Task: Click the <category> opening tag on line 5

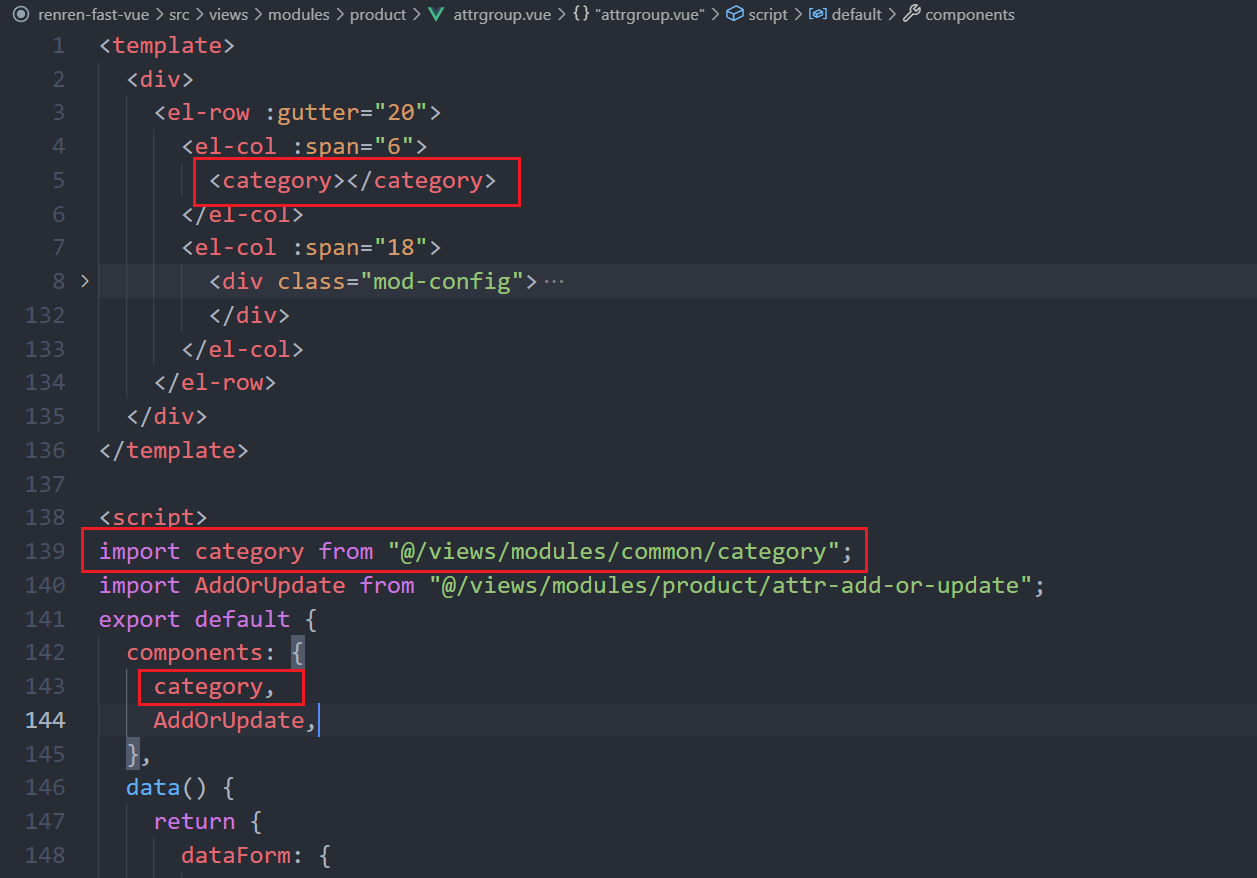Action: 277,180
